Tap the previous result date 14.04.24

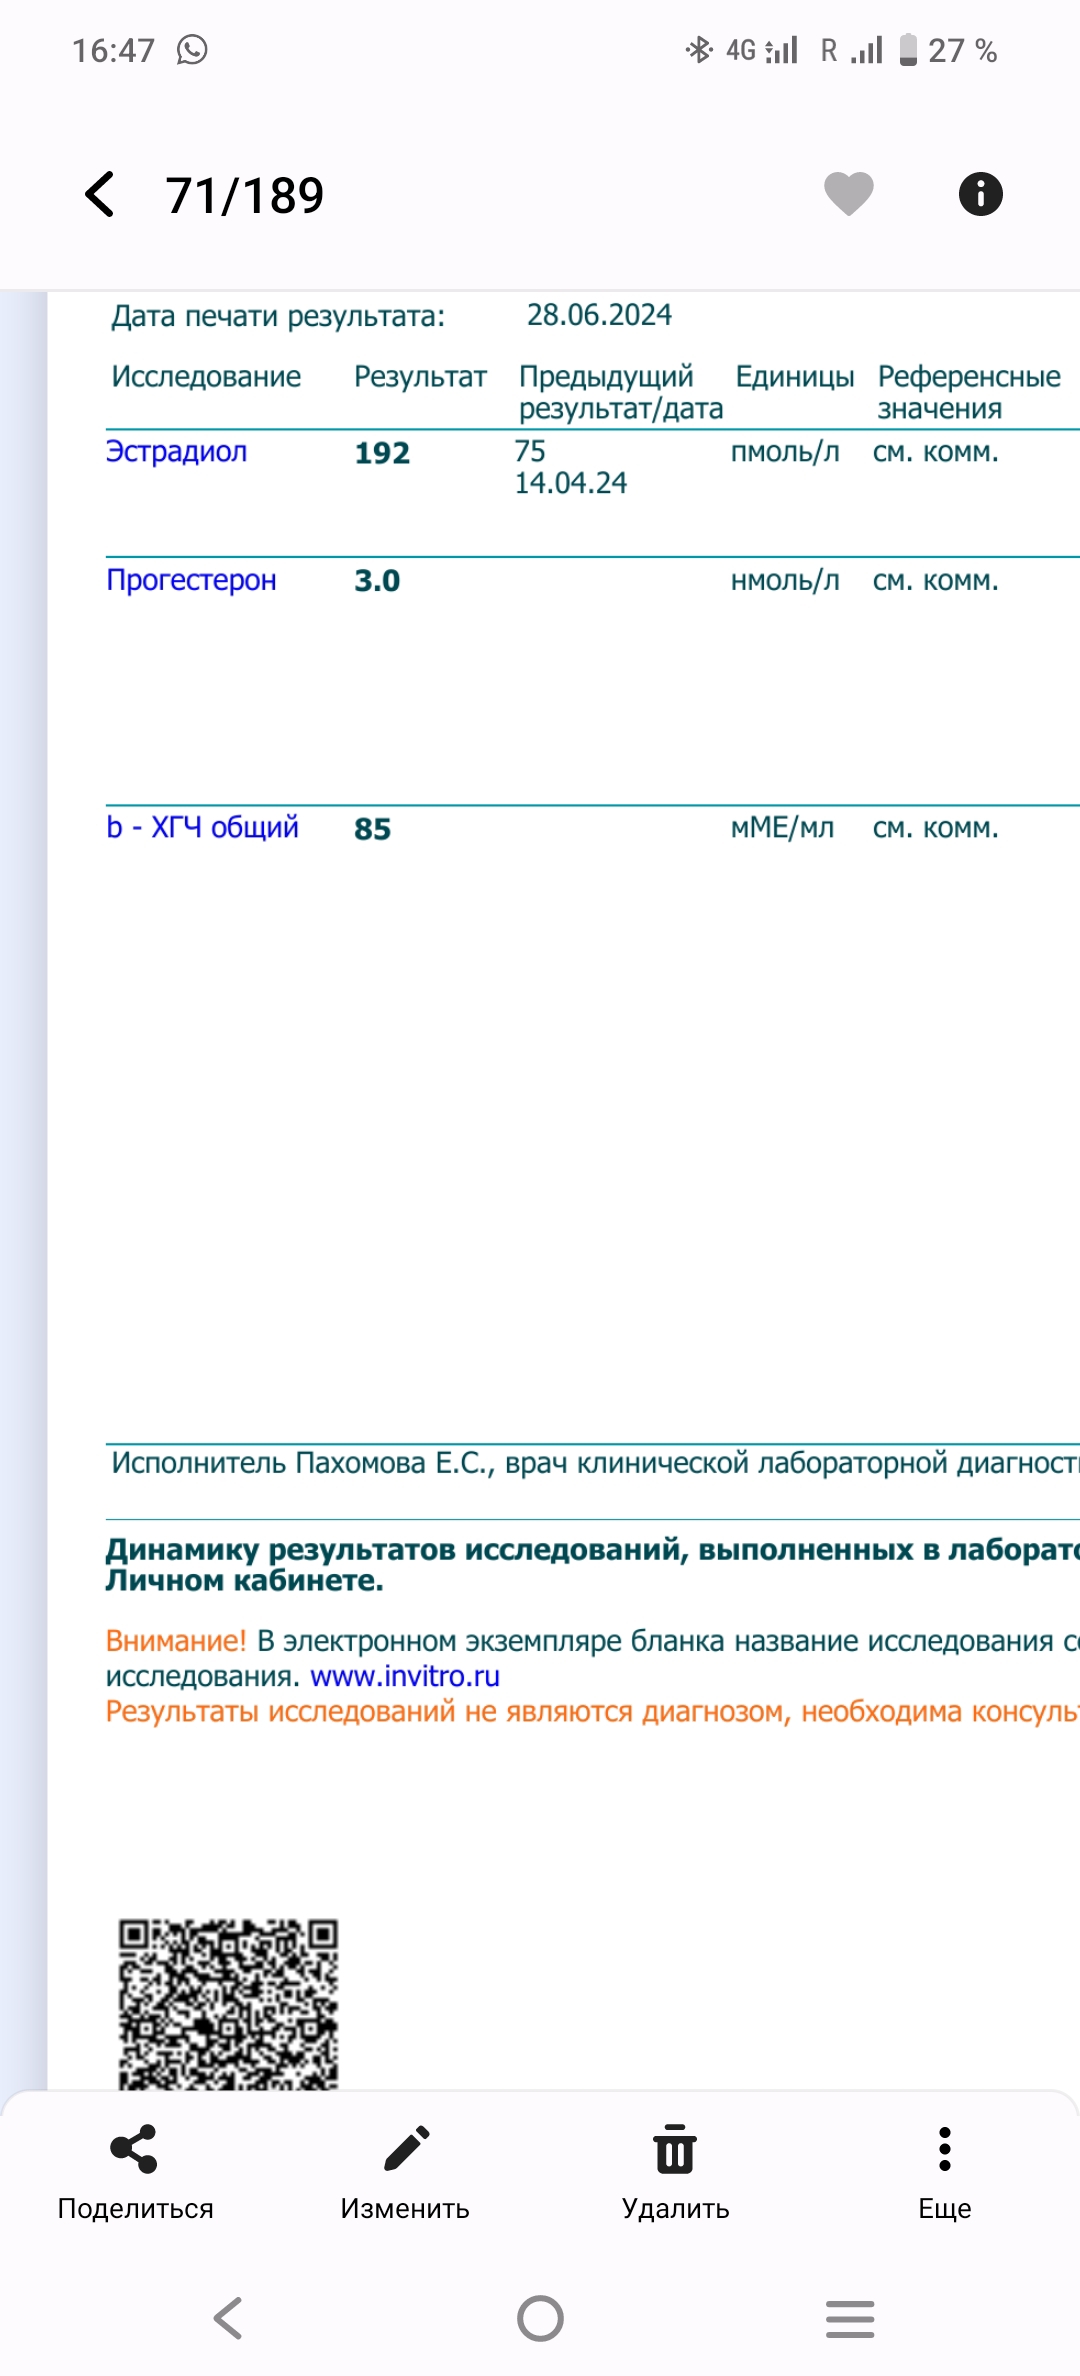coord(571,483)
